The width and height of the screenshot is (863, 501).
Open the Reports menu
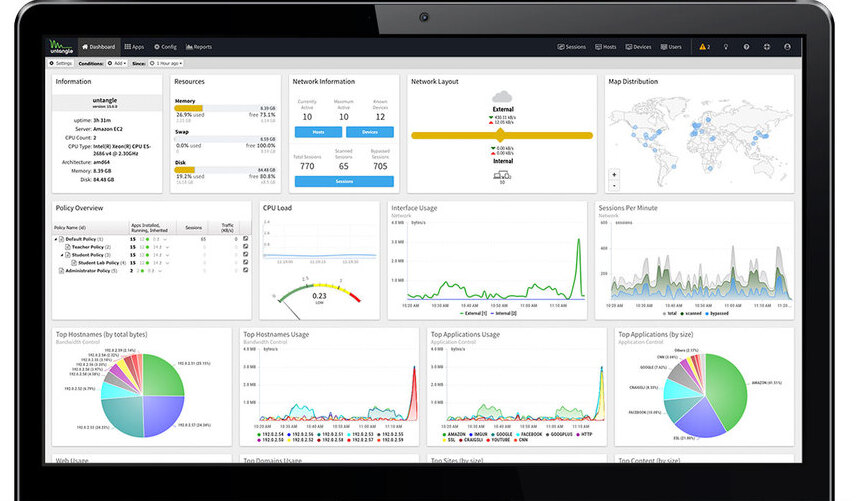[x=199, y=47]
